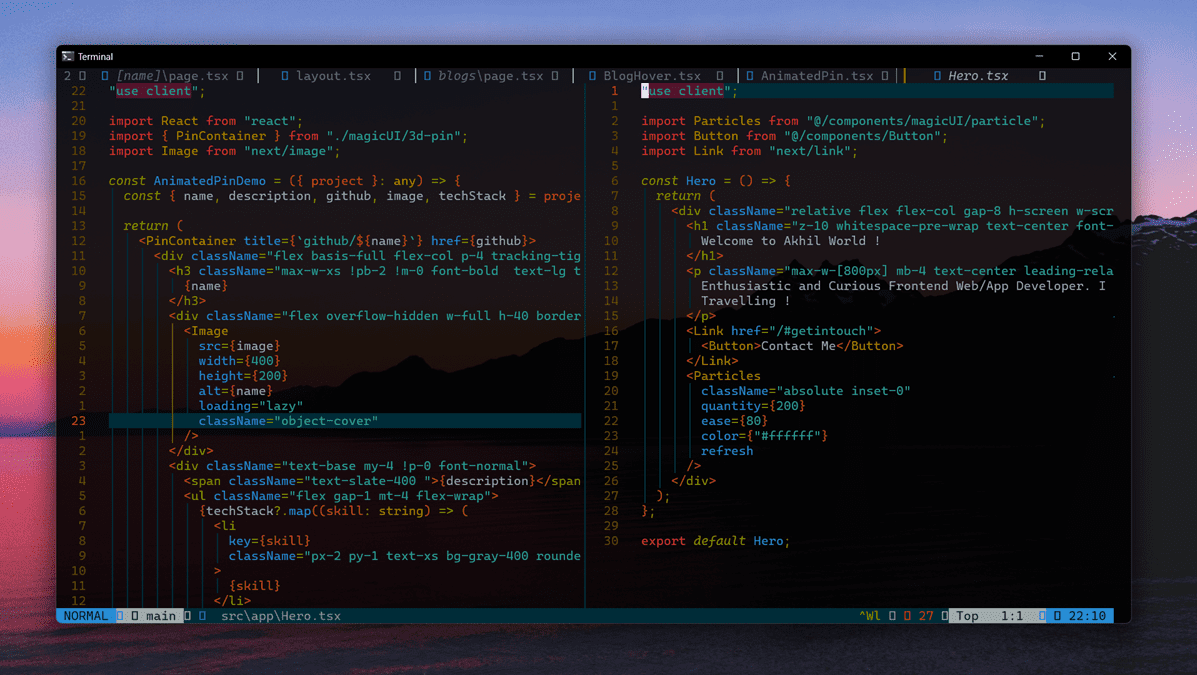Click the quantity={200} prop line

[x=753, y=405]
